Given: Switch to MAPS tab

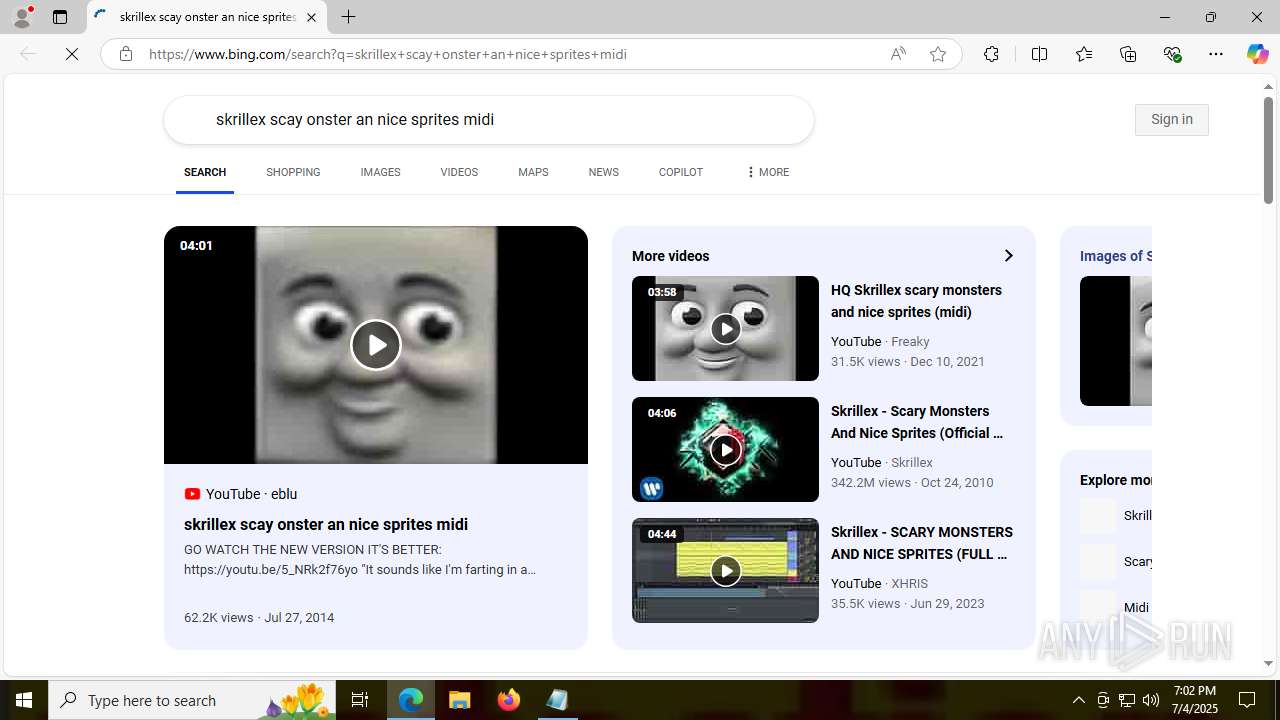Looking at the screenshot, I should click(x=533, y=172).
